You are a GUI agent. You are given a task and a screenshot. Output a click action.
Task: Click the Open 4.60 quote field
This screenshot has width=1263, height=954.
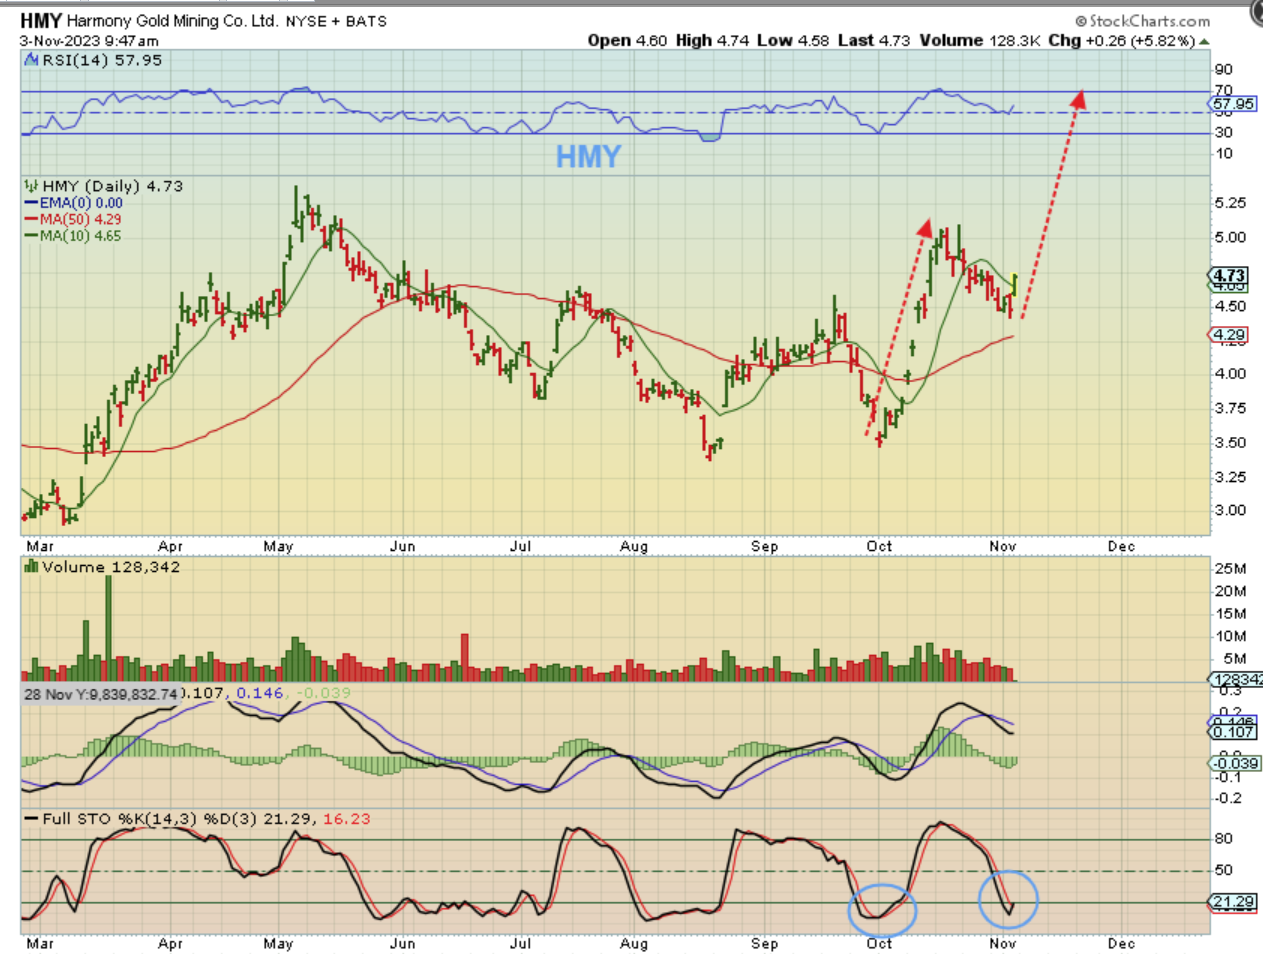(x=627, y=41)
